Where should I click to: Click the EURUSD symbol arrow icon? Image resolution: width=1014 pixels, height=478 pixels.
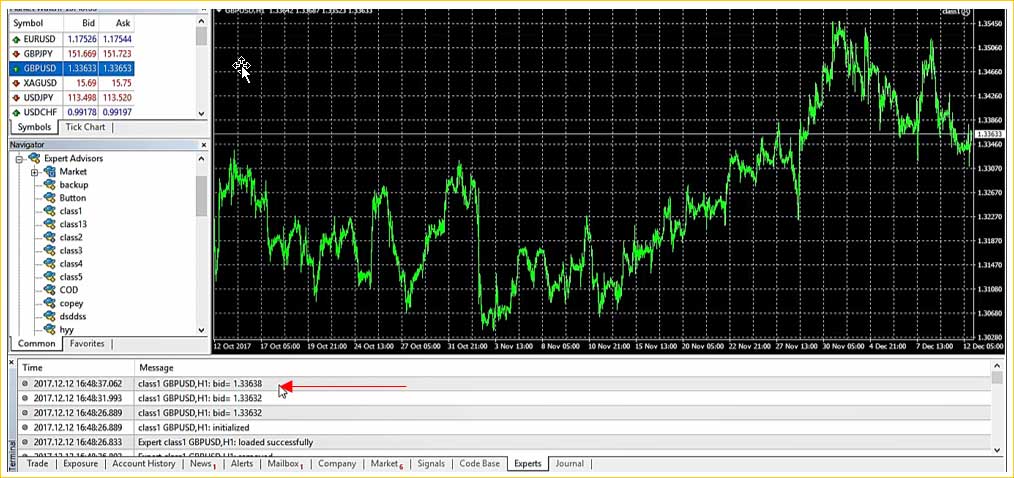[16, 39]
